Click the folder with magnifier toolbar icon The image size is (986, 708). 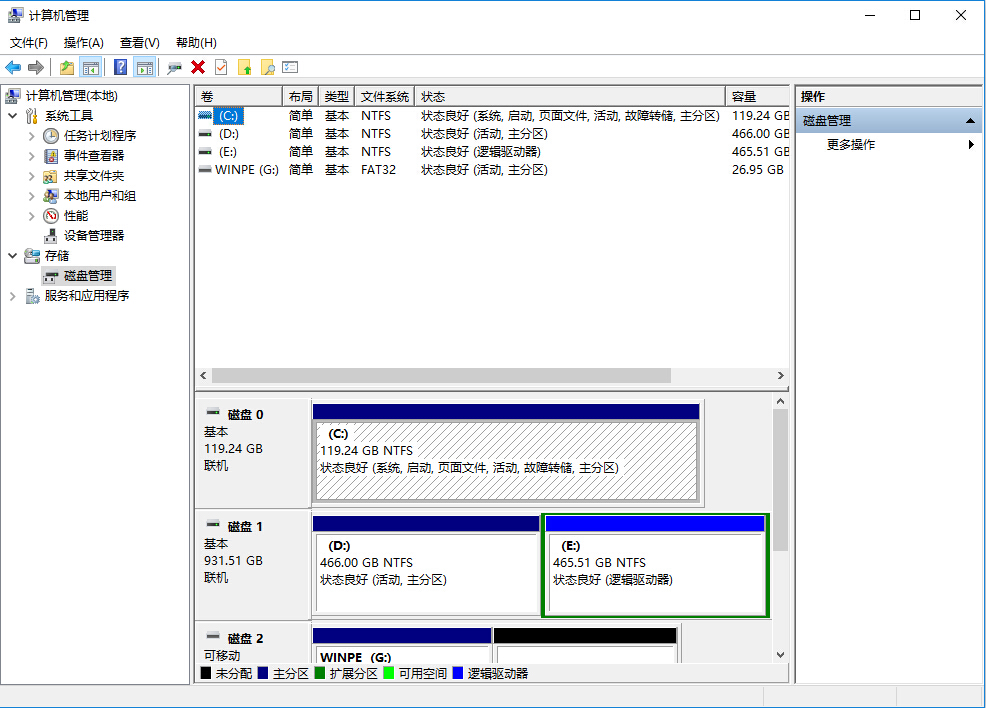pyautogui.click(x=267, y=67)
